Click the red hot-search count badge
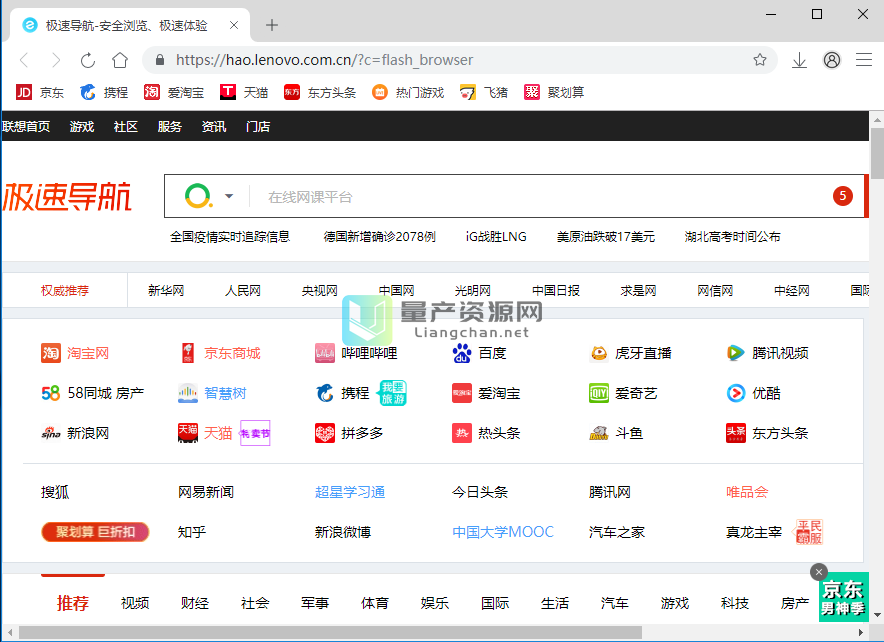The height and width of the screenshot is (642, 884). tap(842, 196)
